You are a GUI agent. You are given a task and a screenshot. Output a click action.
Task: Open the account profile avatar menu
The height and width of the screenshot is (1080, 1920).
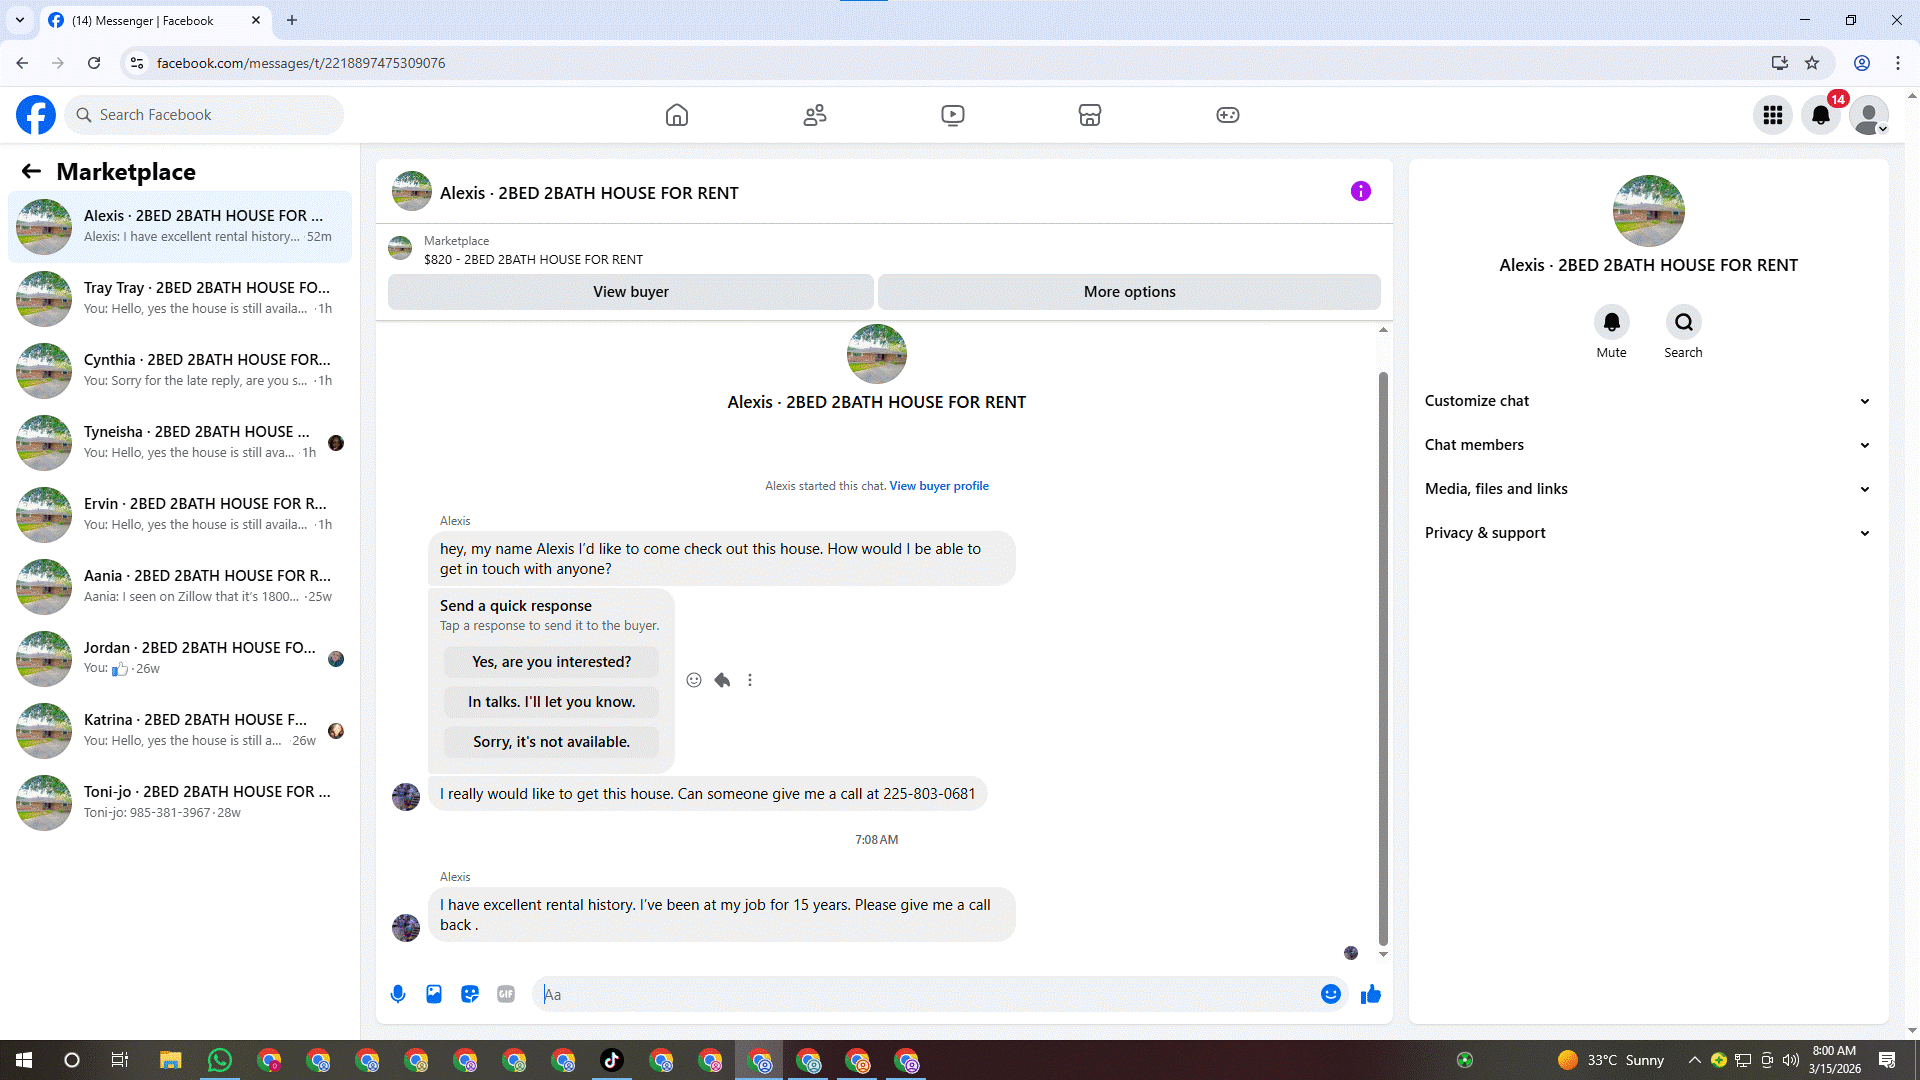1869,115
